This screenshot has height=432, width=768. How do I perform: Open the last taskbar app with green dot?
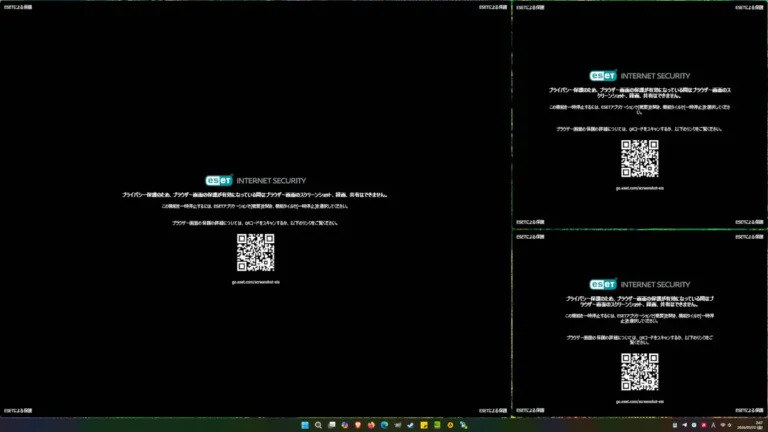[463, 425]
